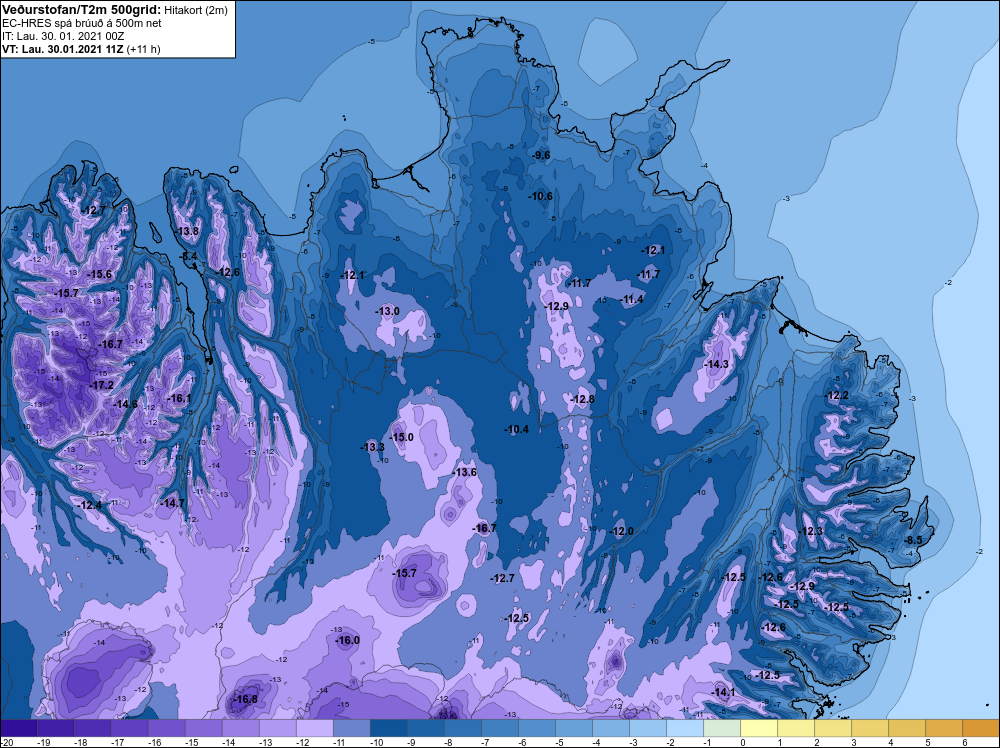1000x748 pixels.
Task: Select the 'IT: Lau. 30. 01. 2021 00Z' line
Action: pyautogui.click(x=64, y=36)
